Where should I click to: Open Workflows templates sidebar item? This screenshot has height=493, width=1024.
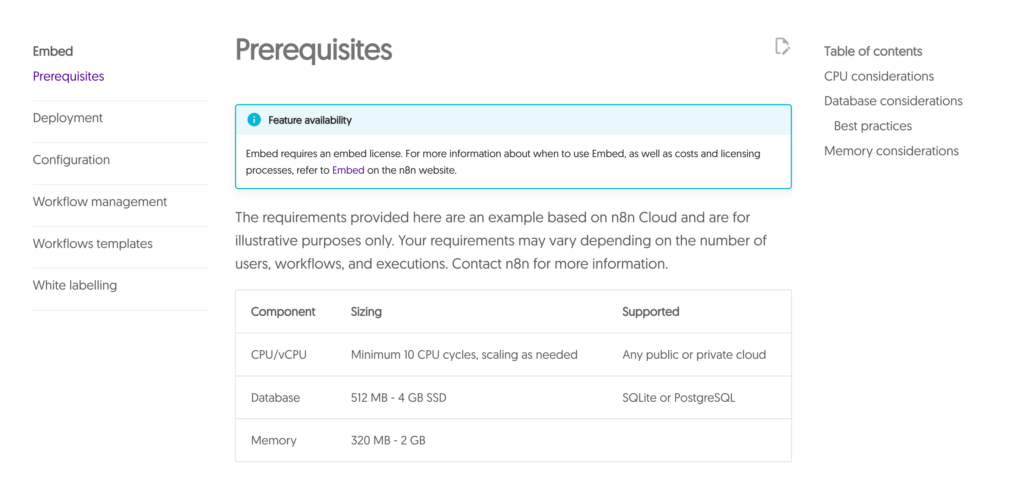[x=92, y=244]
